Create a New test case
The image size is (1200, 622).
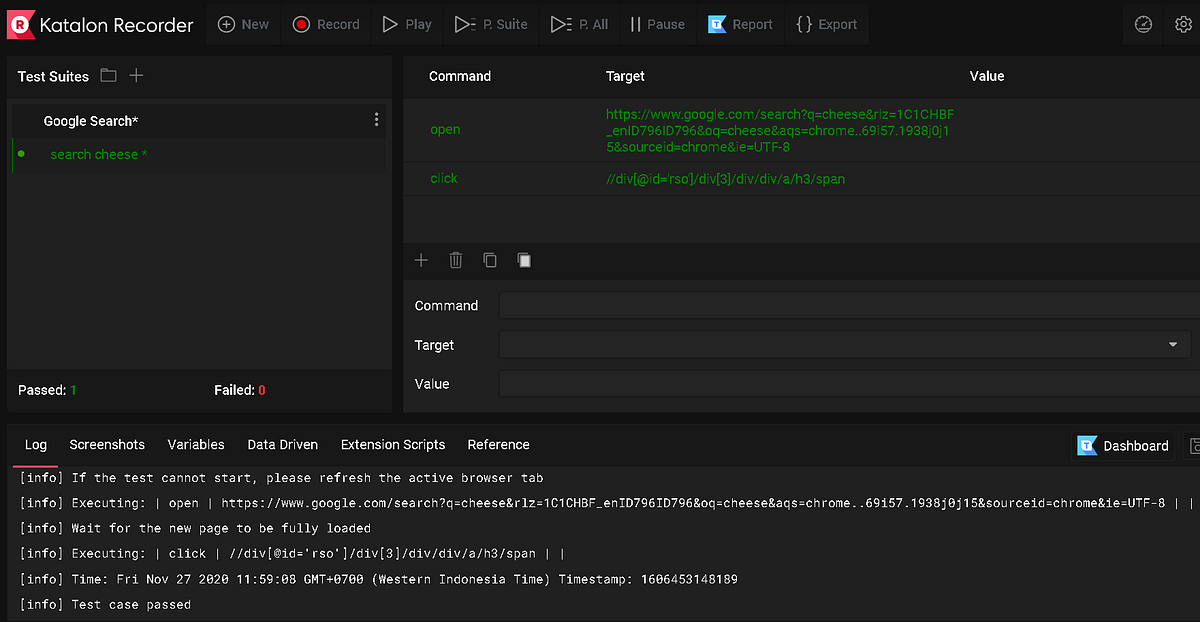pos(243,24)
